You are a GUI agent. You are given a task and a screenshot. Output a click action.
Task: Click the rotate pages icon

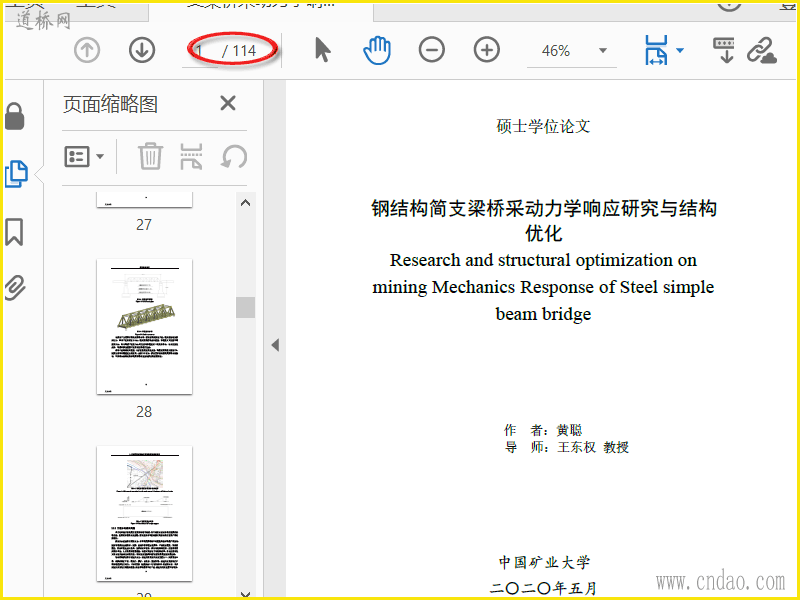[x=234, y=156]
